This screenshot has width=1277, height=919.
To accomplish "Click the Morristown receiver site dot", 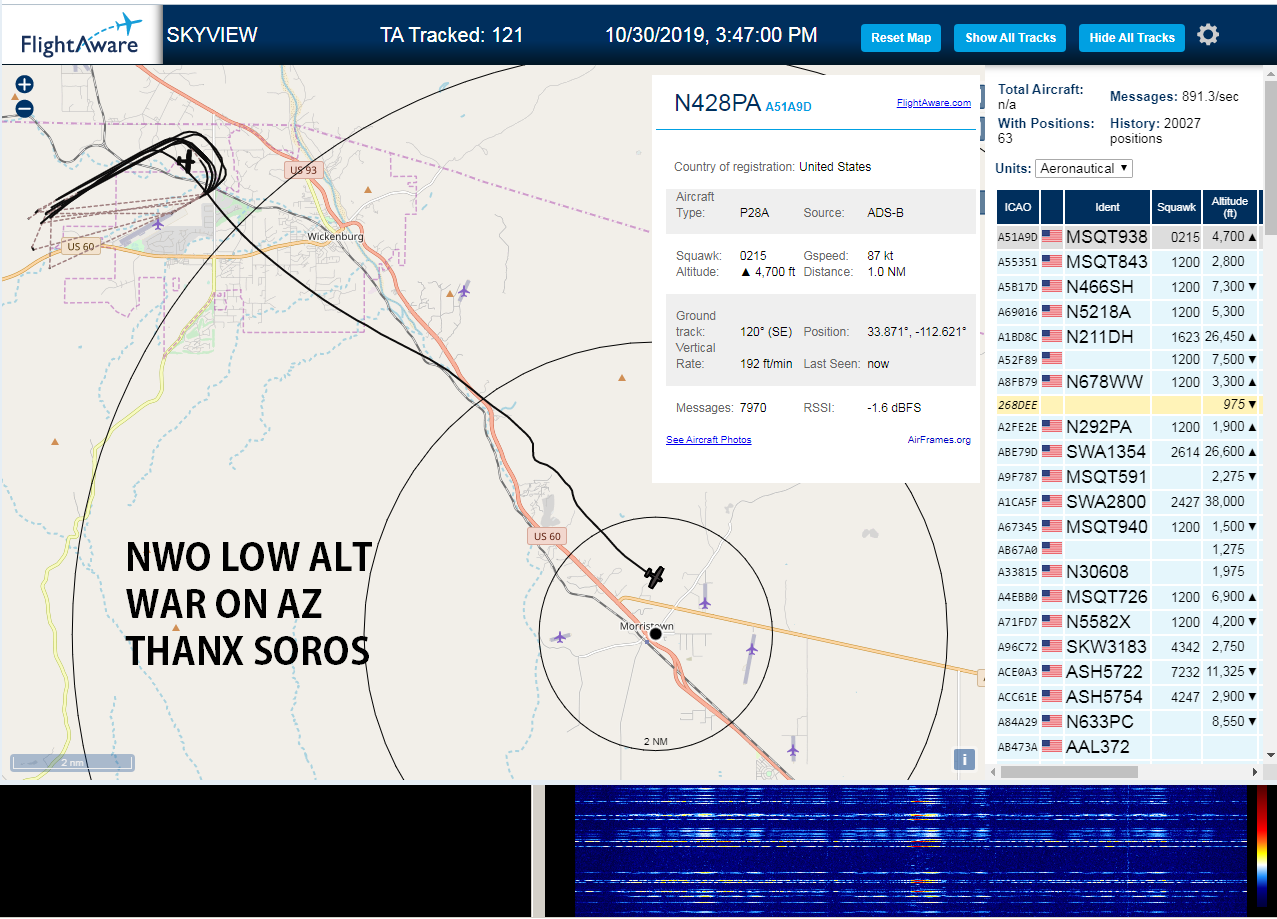I will (x=656, y=634).
